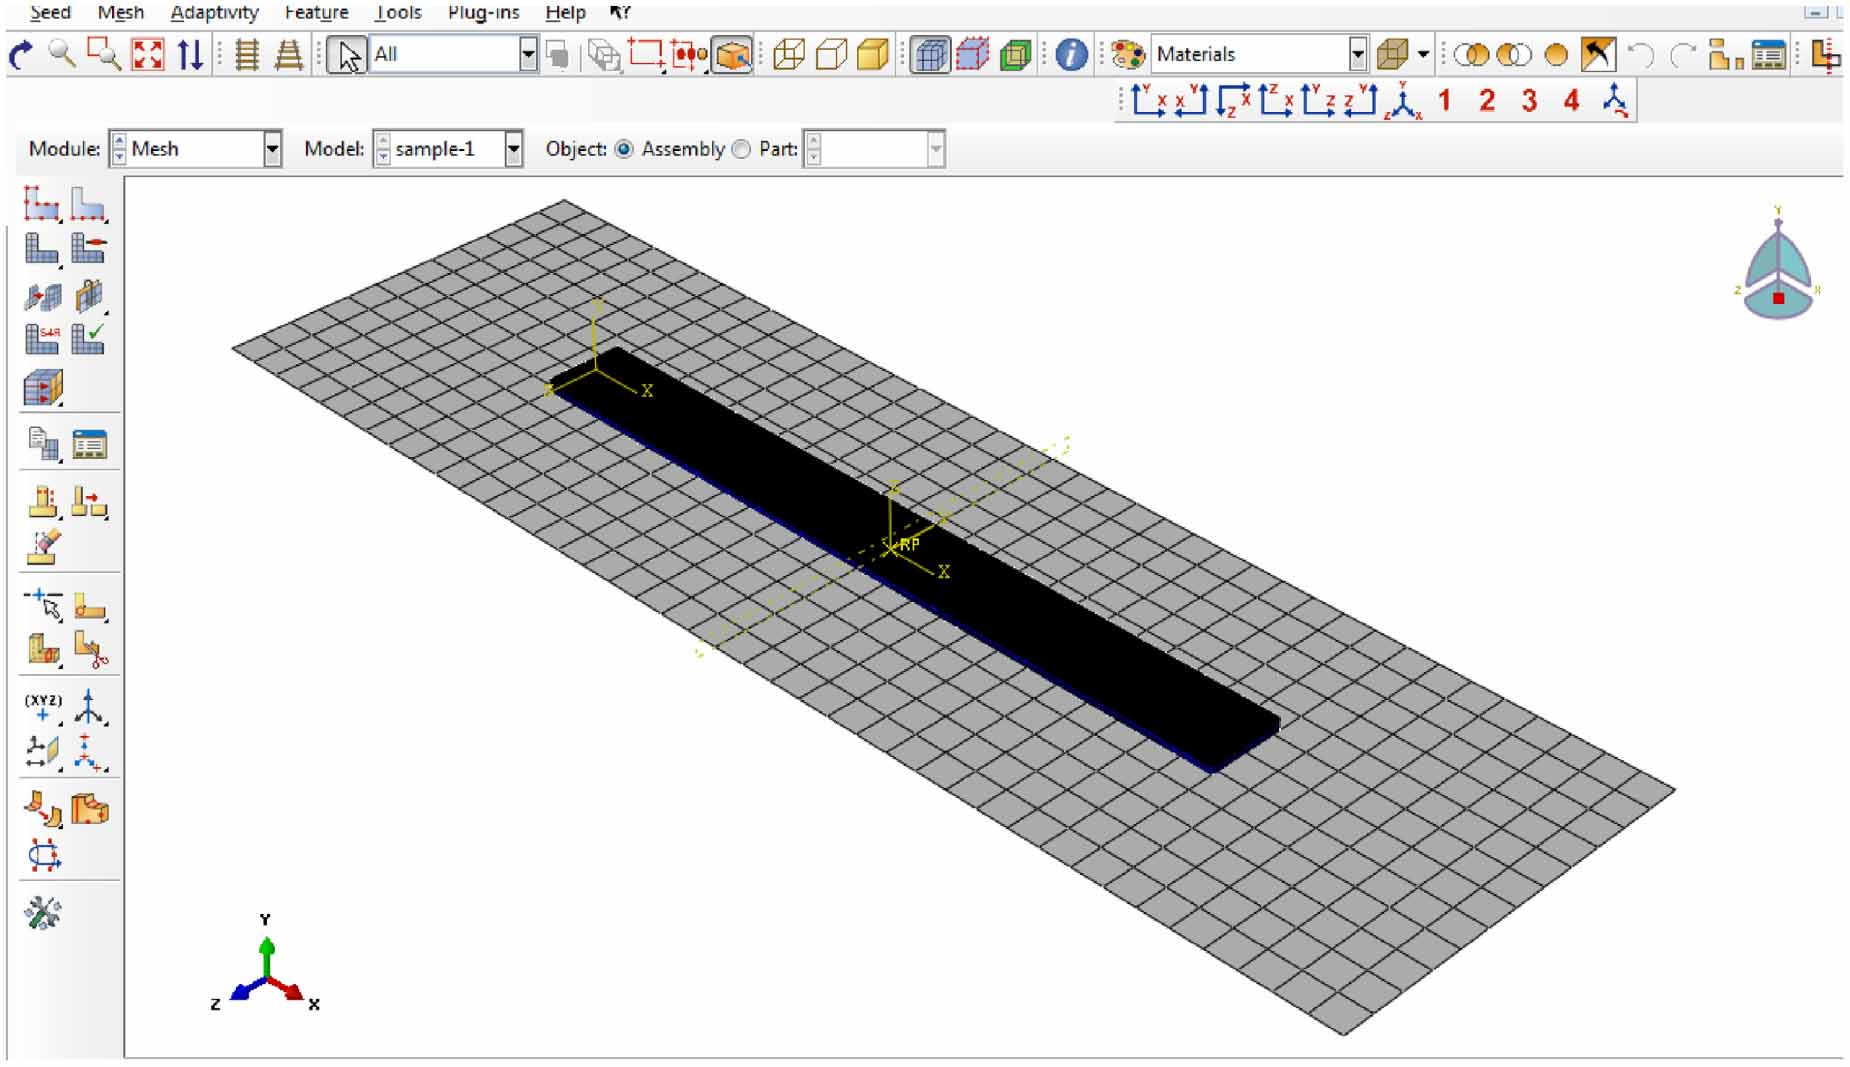Viewport: 1850px width, 1067px height.
Task: Open the Query Information tool
Action: pyautogui.click(x=1070, y=56)
